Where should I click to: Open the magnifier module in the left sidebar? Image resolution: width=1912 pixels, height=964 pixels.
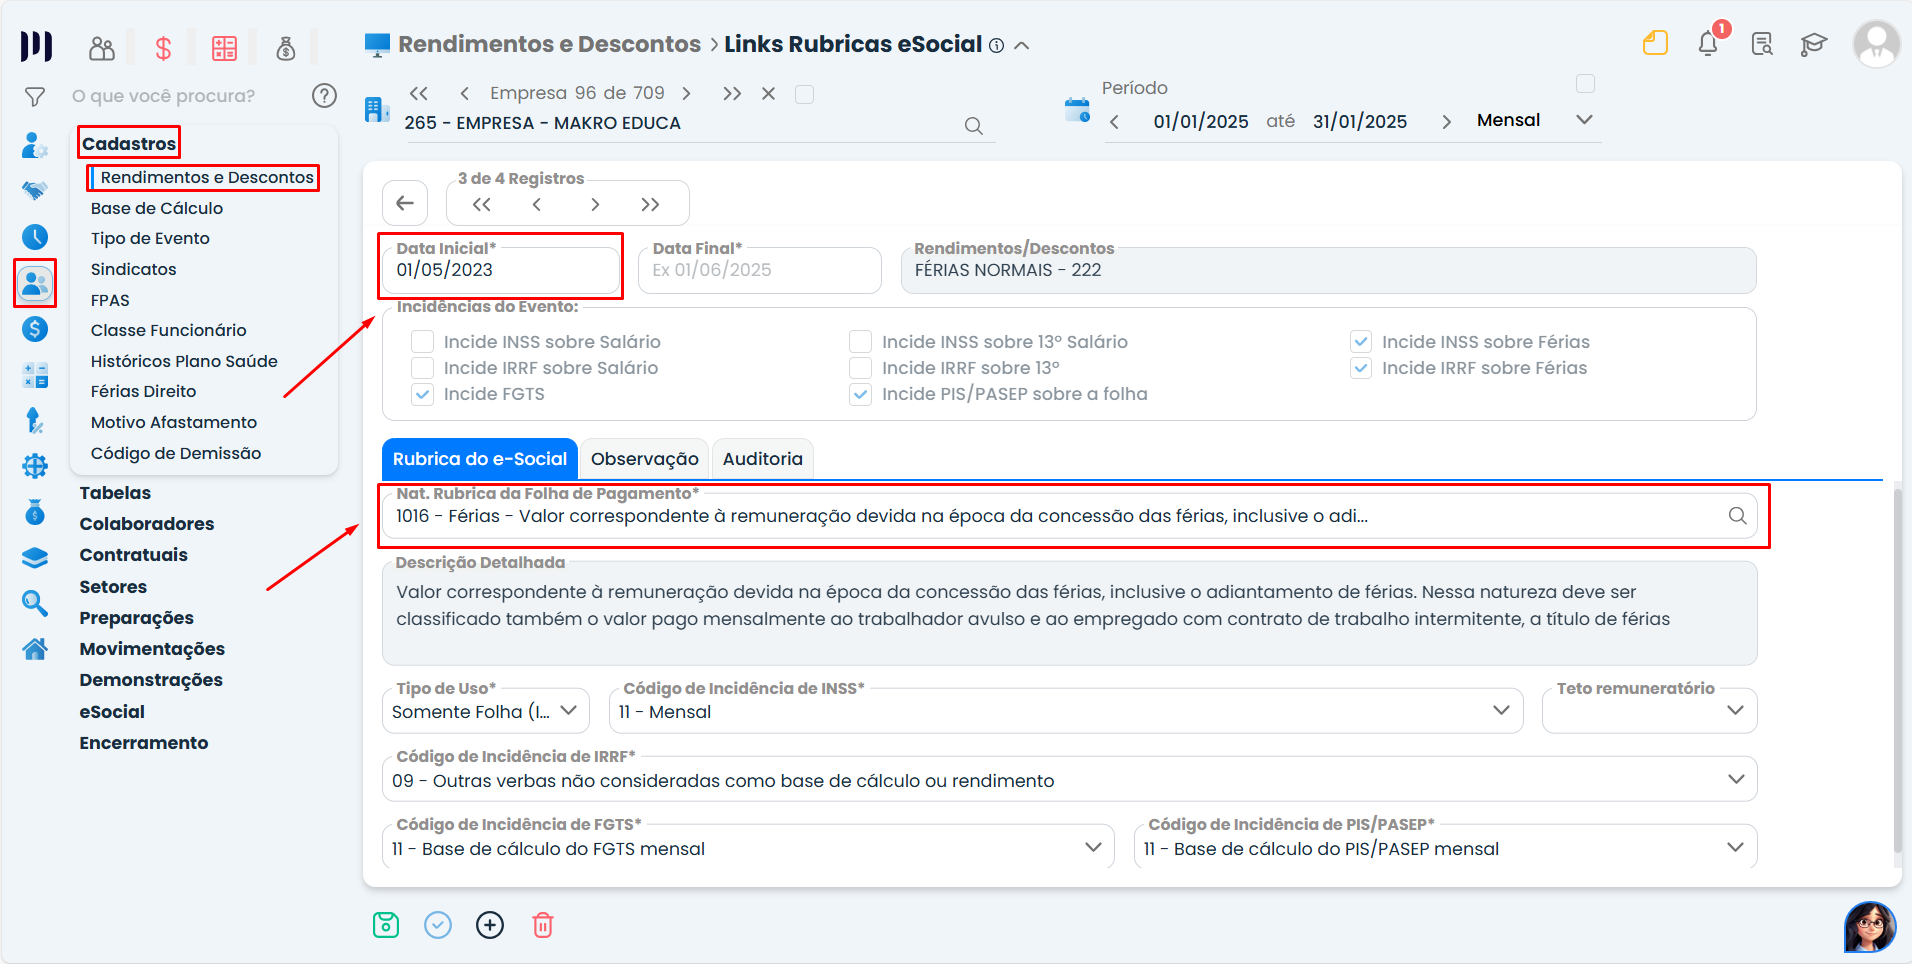coord(35,603)
